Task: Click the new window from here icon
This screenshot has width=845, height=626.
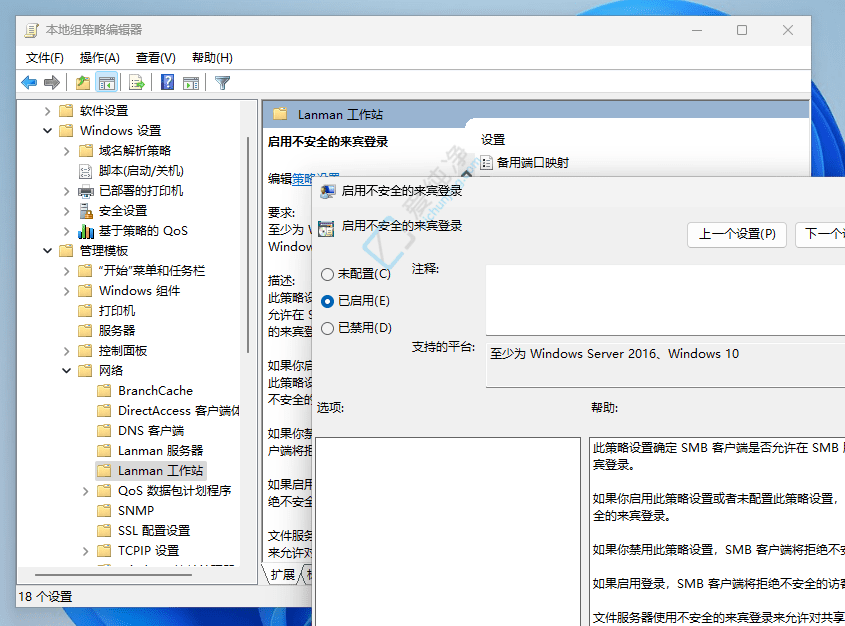Action: (190, 82)
